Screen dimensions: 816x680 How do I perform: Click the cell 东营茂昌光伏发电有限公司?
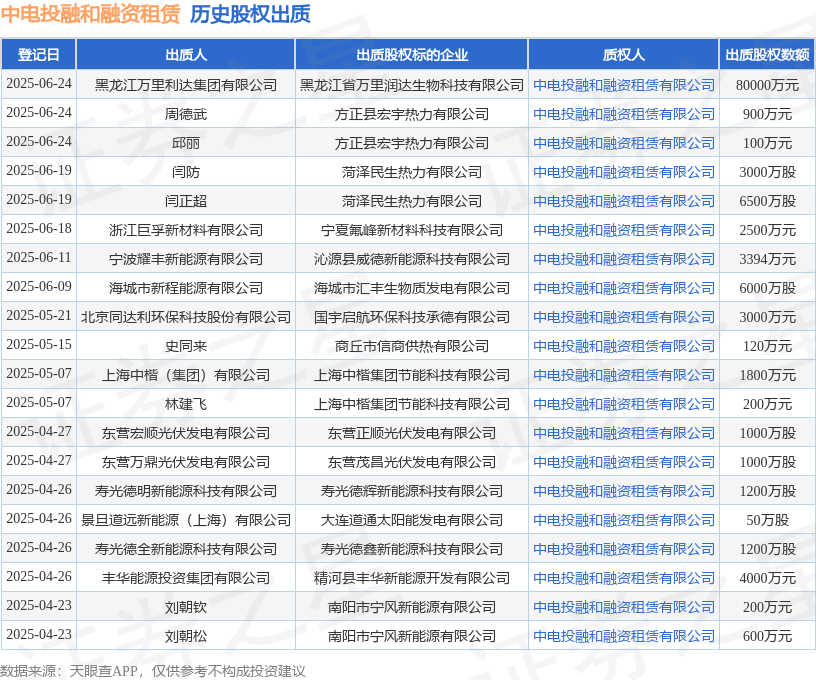click(x=412, y=462)
